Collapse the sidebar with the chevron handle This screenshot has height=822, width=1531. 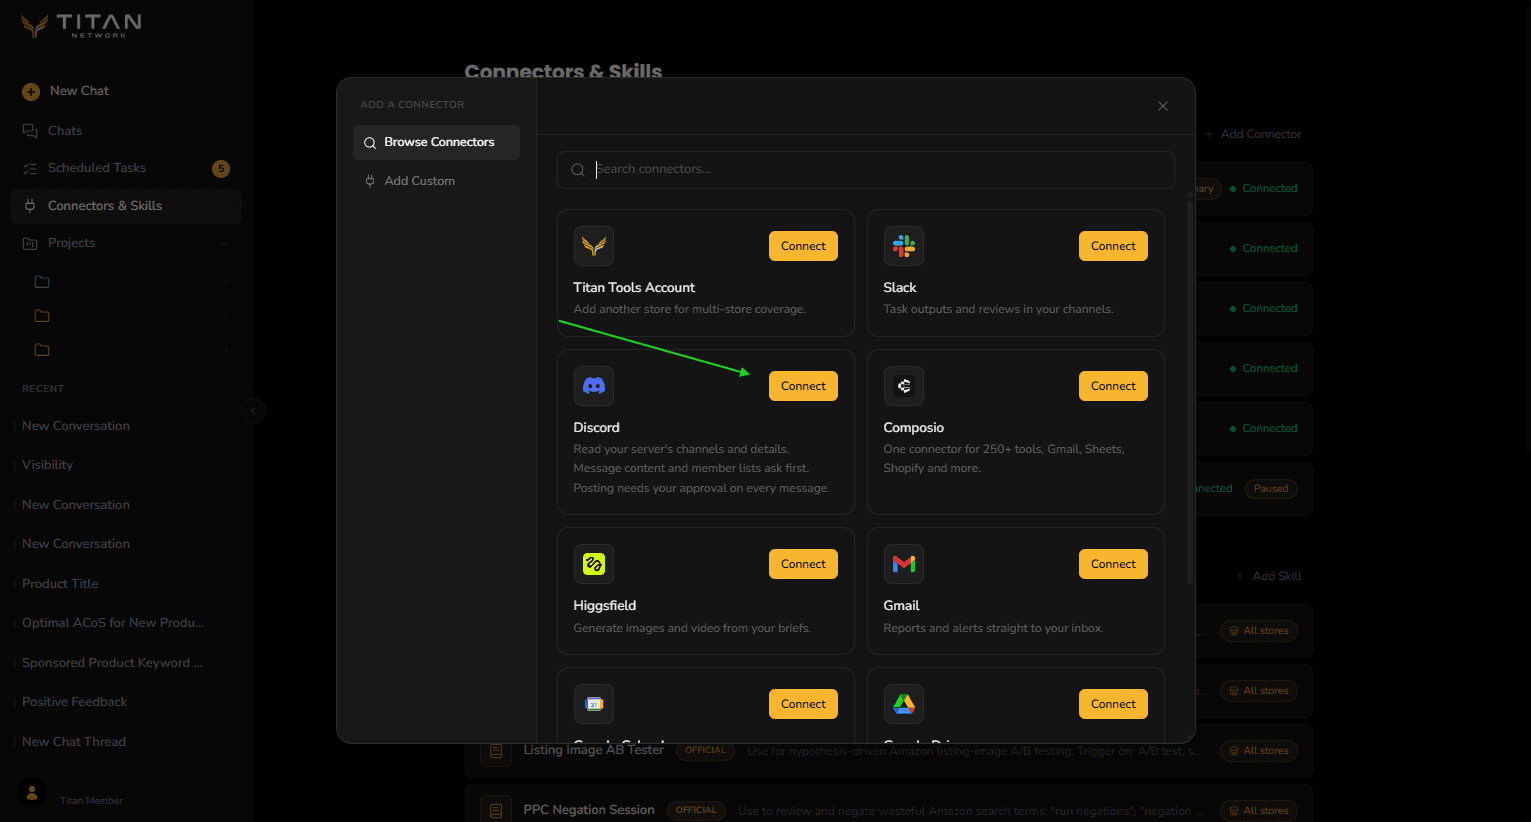pyautogui.click(x=253, y=410)
